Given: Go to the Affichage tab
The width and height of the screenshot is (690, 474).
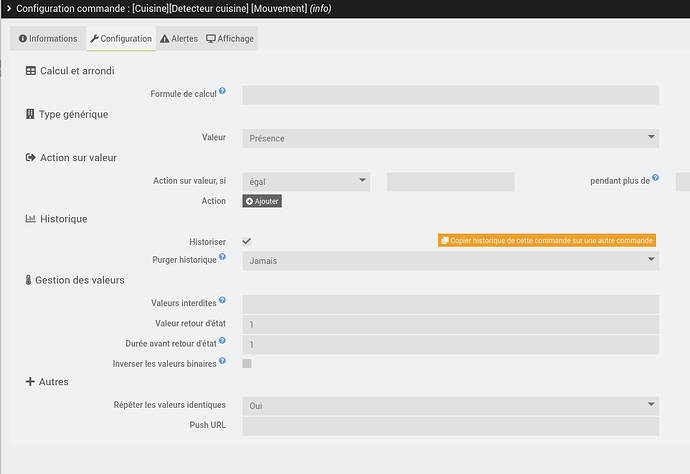Looking at the screenshot, I should 230,39.
